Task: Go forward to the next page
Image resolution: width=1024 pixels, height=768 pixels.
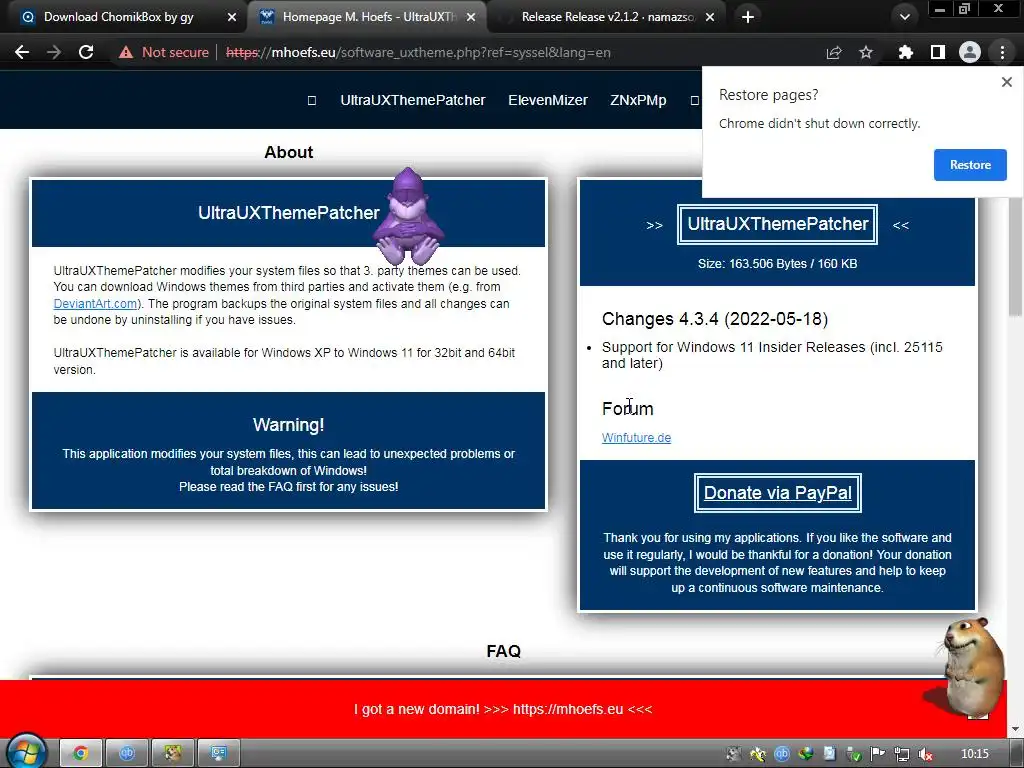Action: click(54, 52)
